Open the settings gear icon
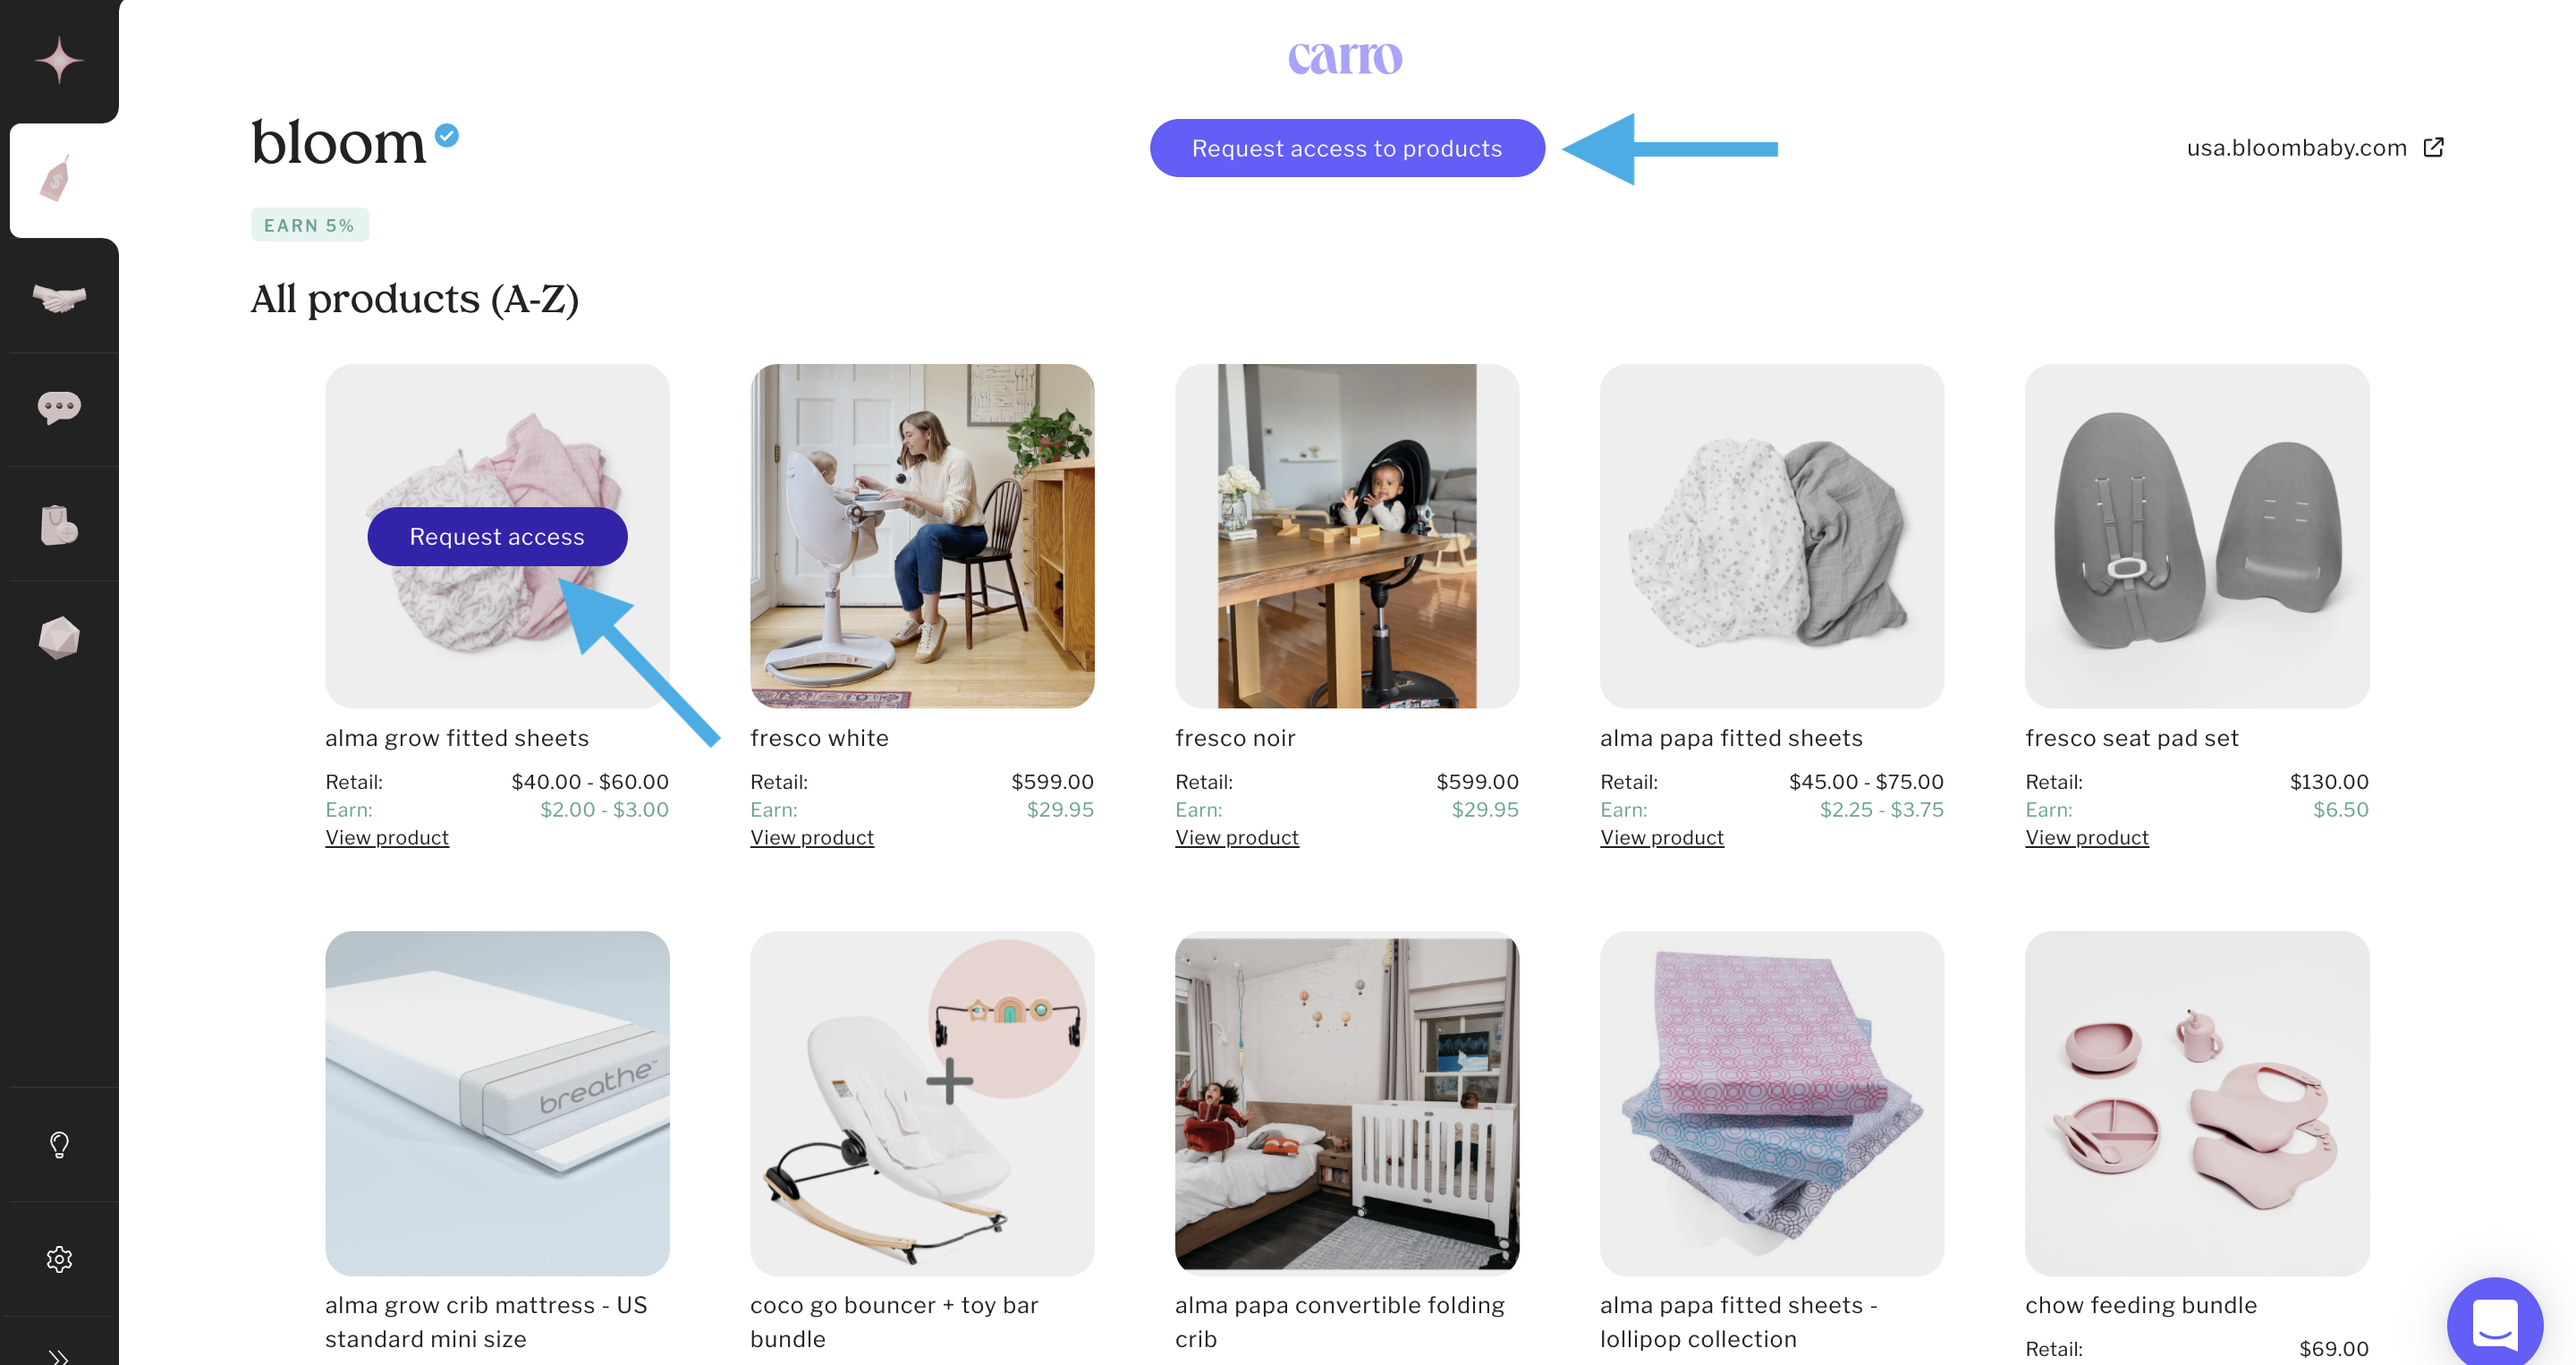Image resolution: width=2576 pixels, height=1365 pixels. 59,1259
